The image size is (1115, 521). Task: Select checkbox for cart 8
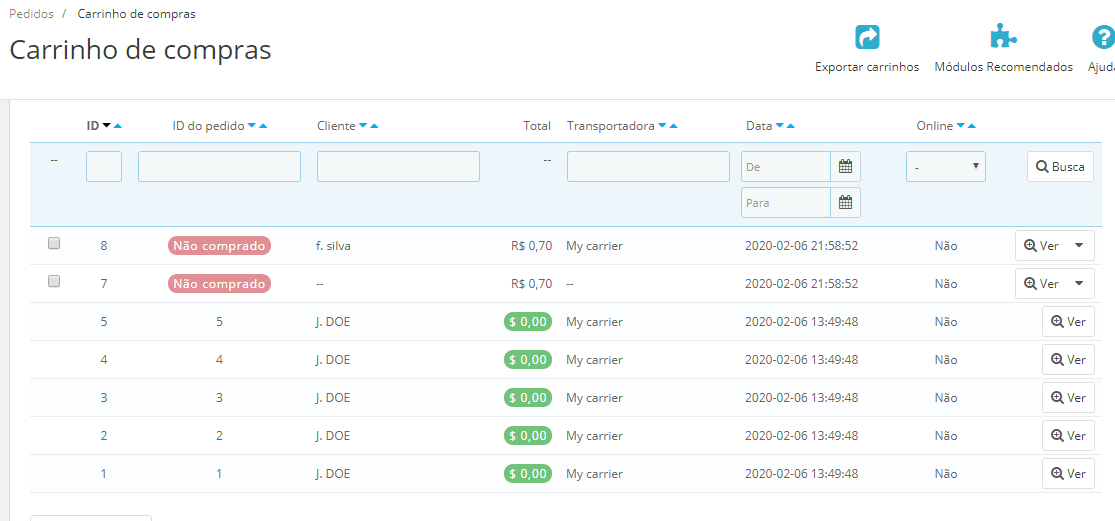coord(54,243)
